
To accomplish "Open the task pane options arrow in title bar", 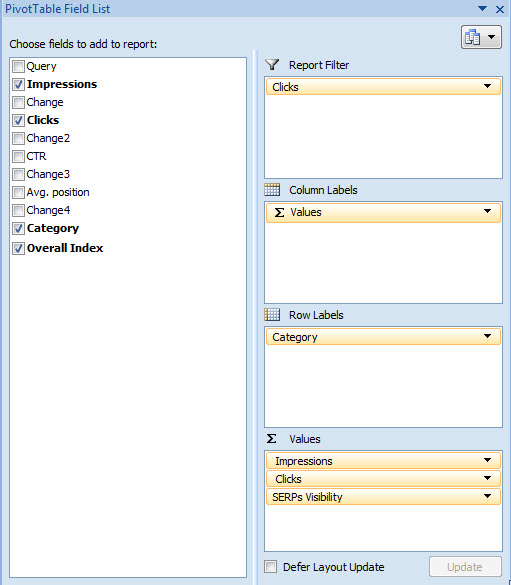I will click(482, 8).
